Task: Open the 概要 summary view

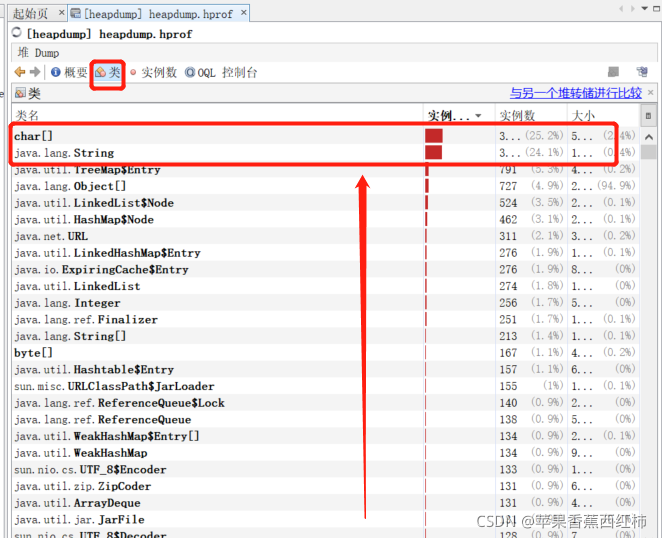Action: tap(69, 72)
